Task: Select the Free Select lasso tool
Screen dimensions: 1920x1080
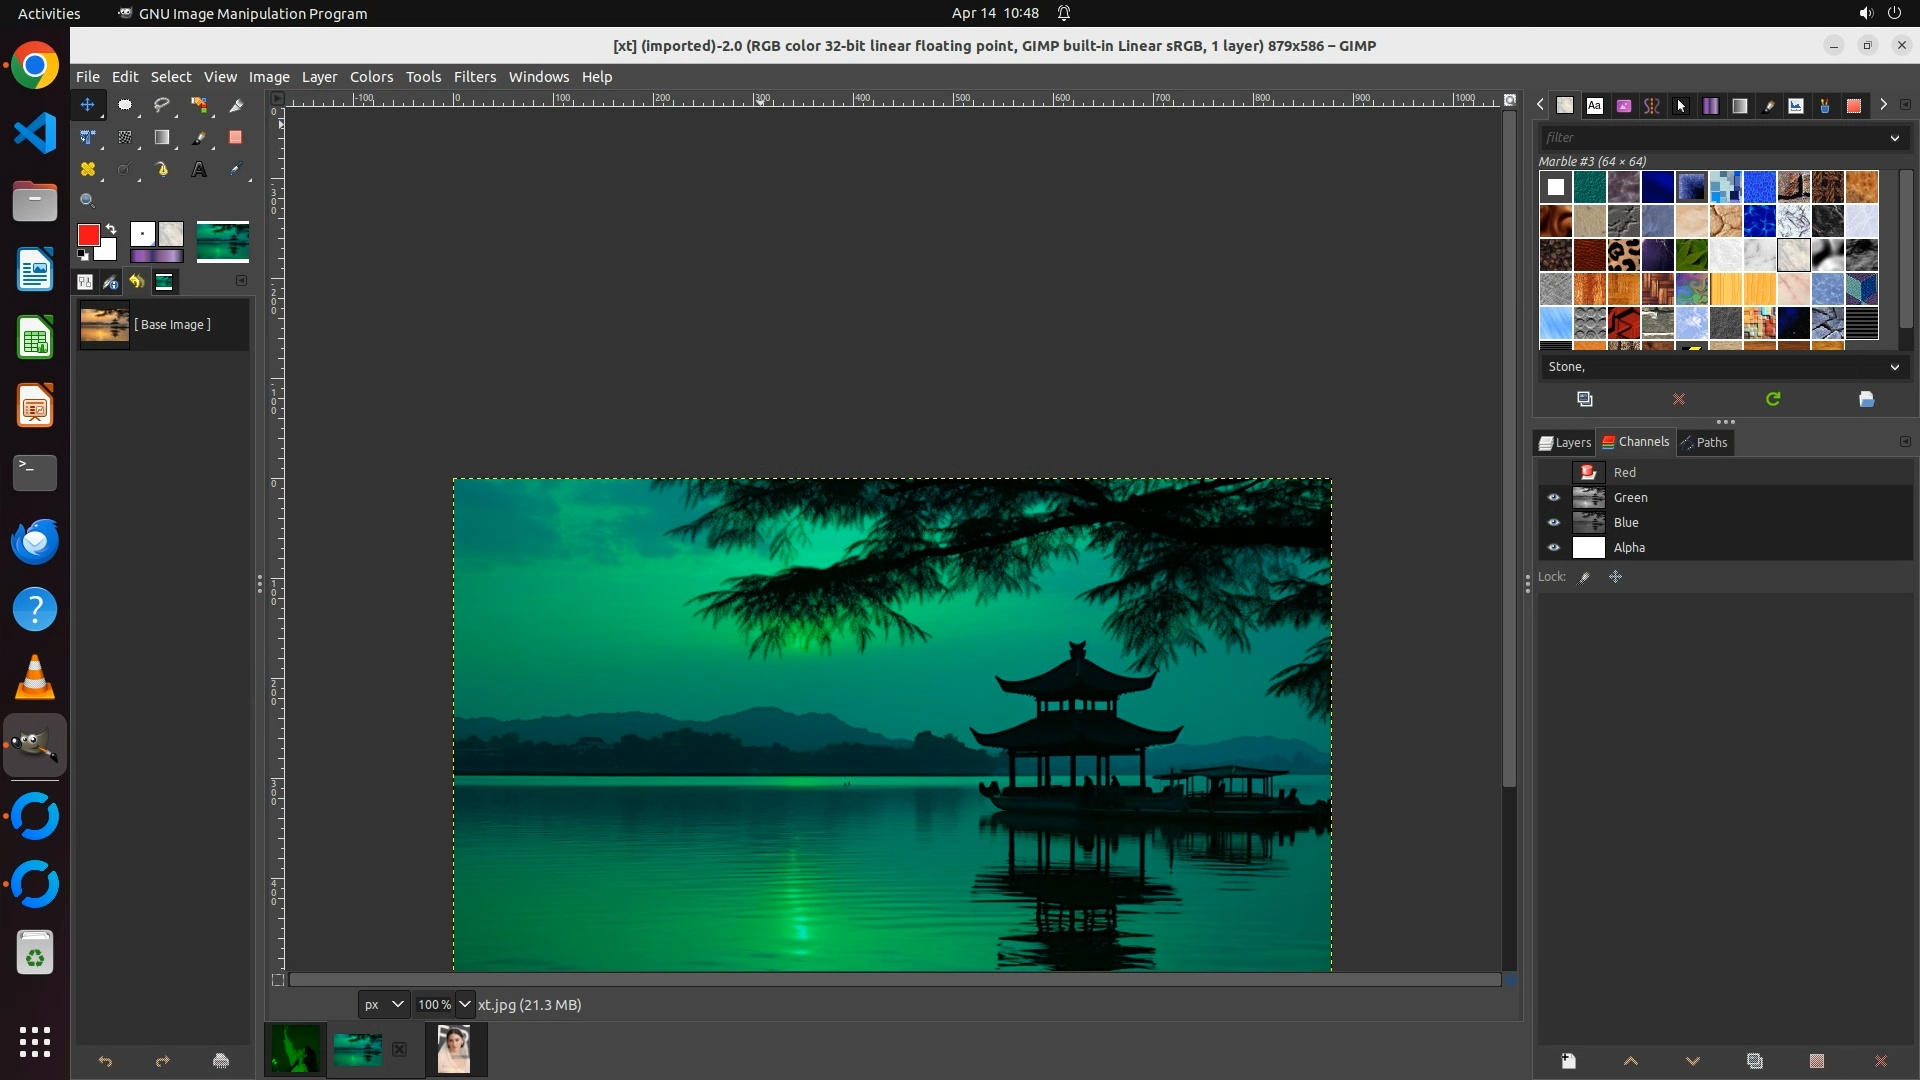Action: click(161, 105)
